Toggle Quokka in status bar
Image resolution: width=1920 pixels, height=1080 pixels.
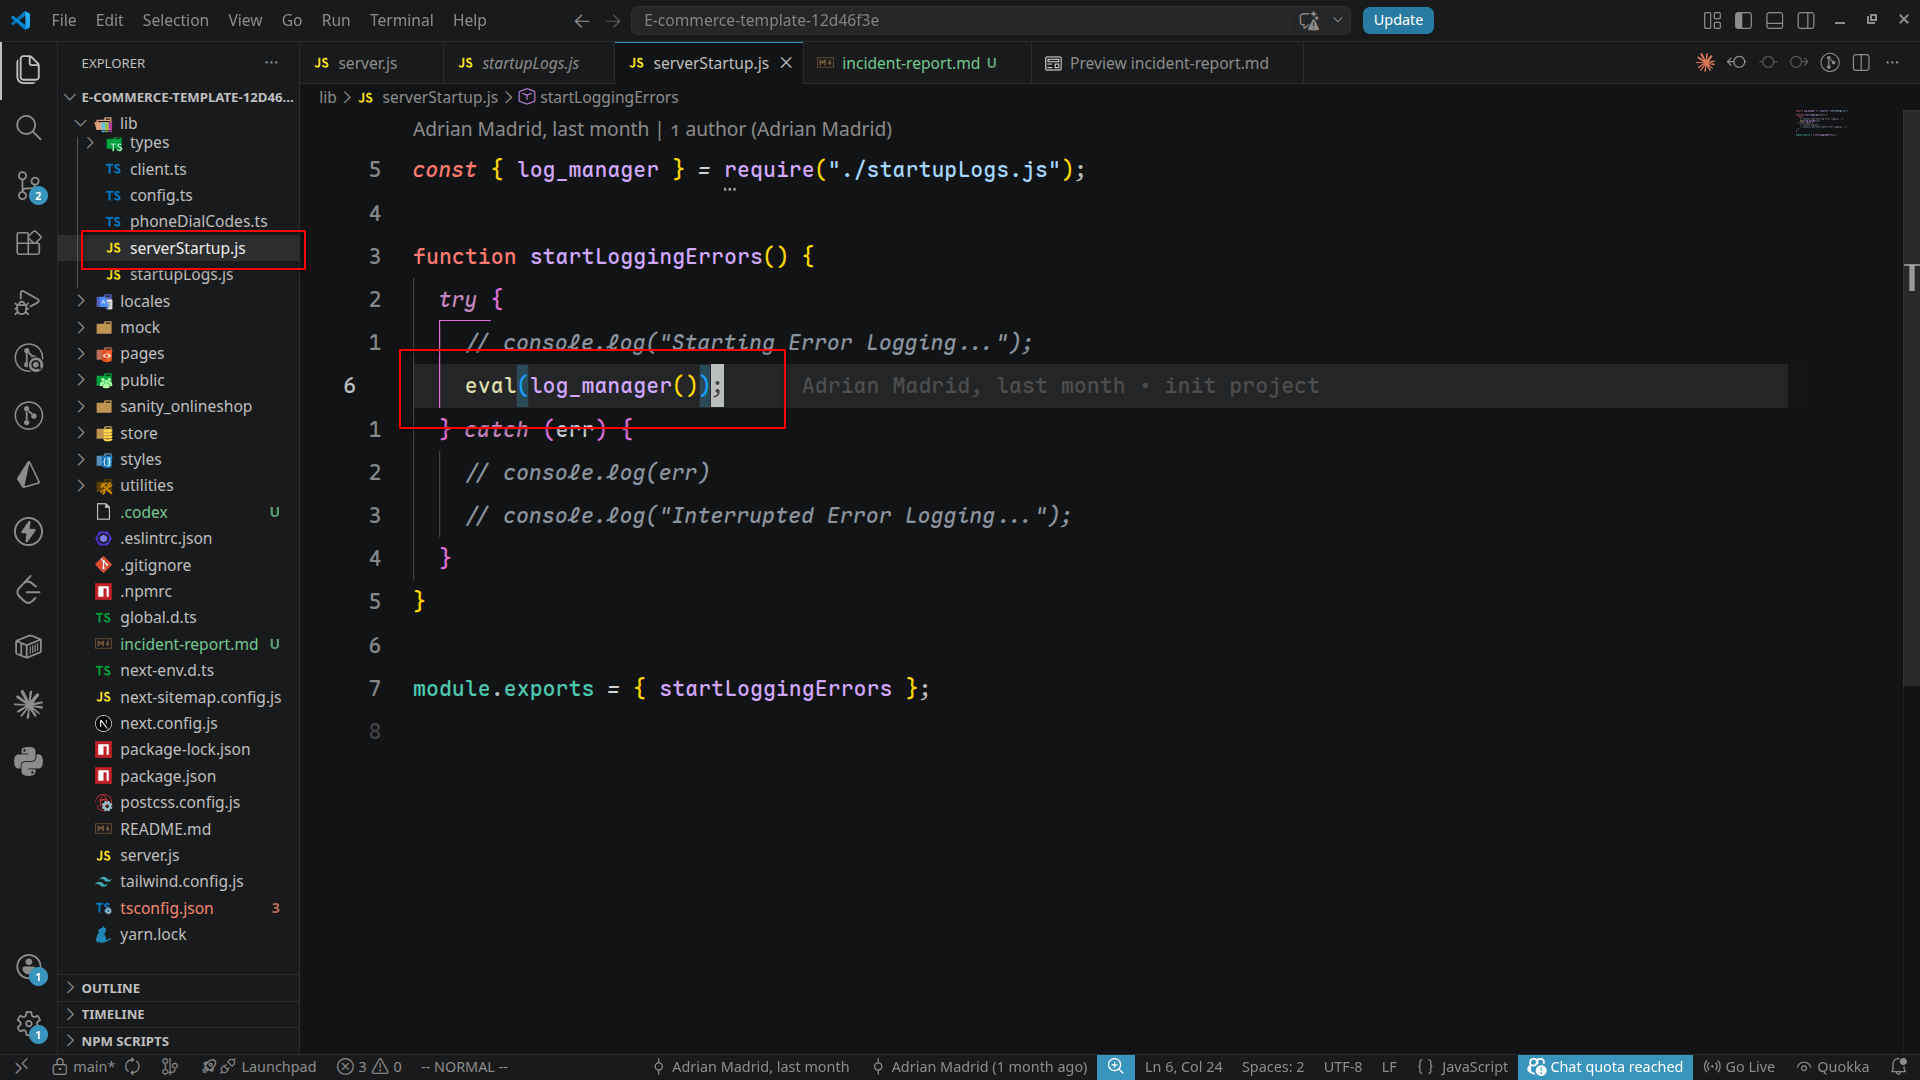tap(1834, 1067)
